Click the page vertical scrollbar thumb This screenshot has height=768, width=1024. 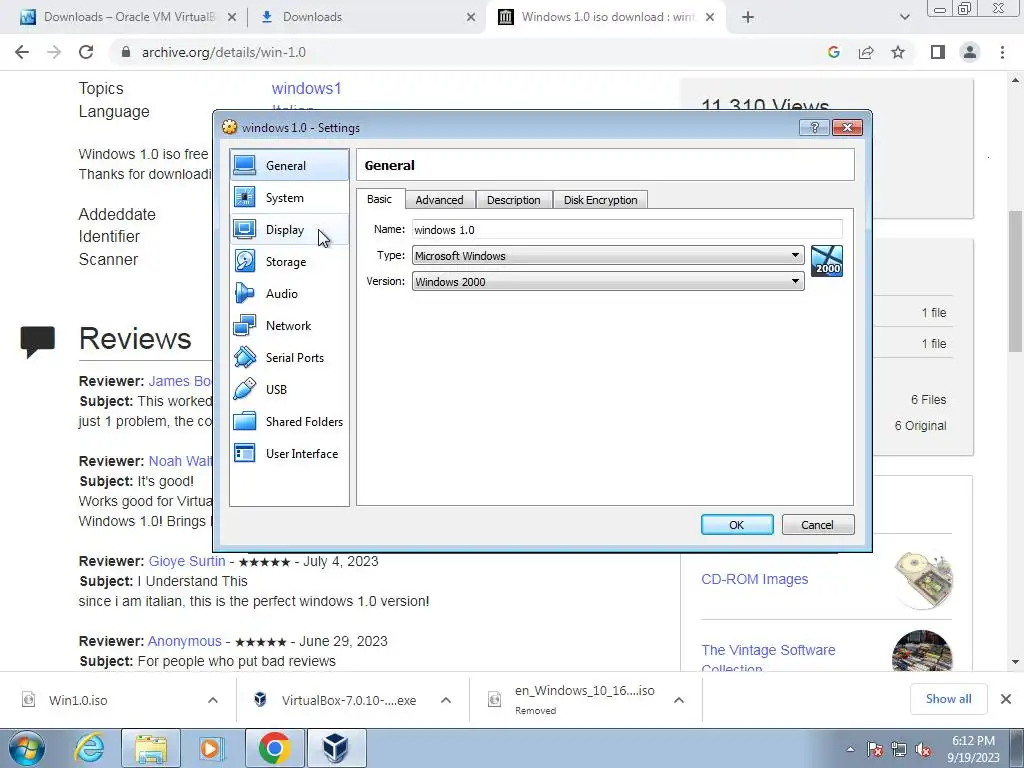[1016, 281]
